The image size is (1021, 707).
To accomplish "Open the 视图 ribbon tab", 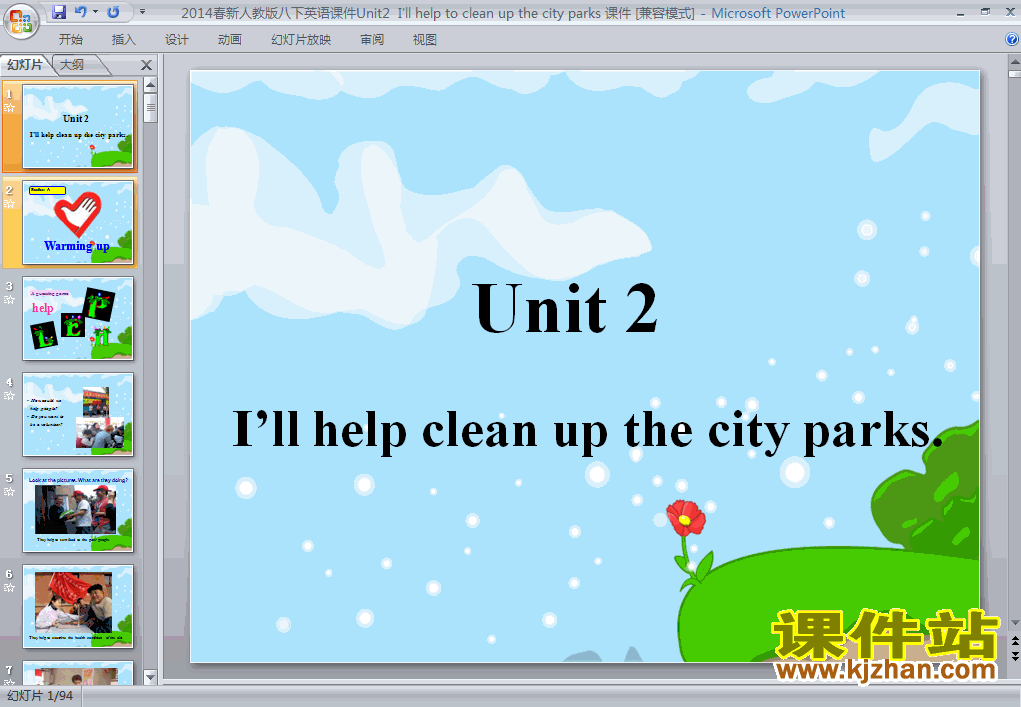I will click(425, 40).
